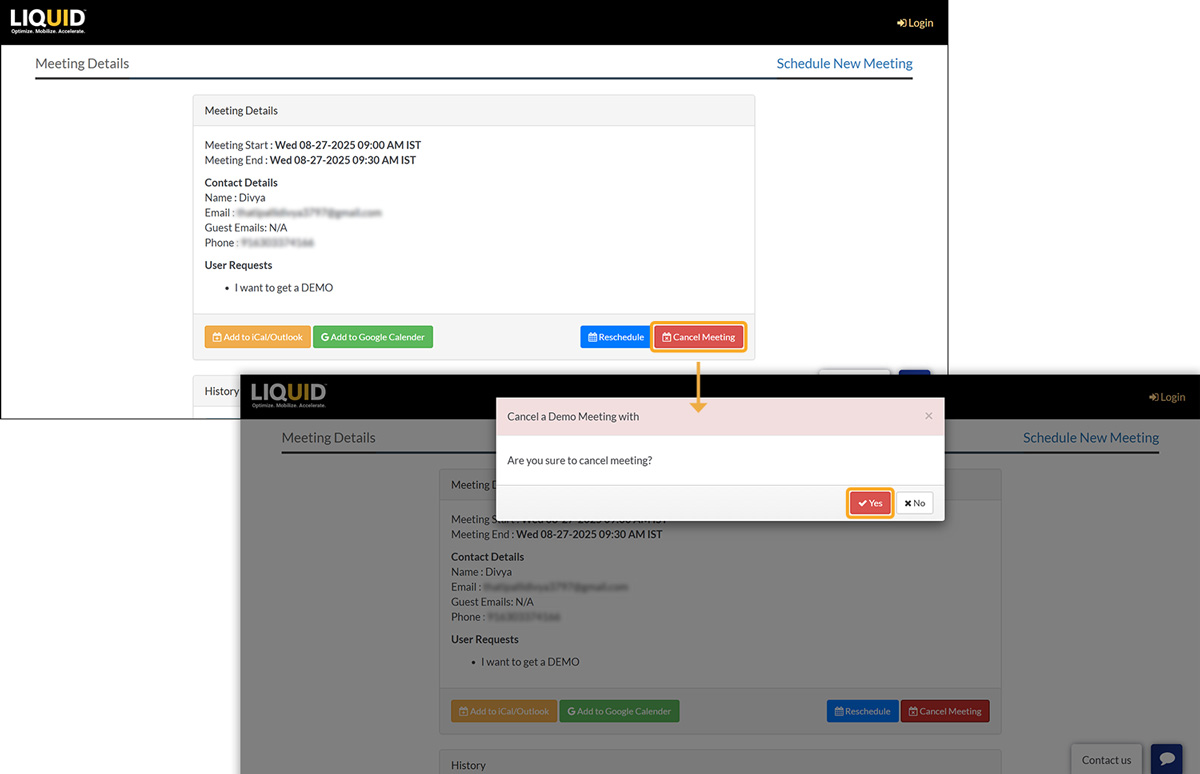Select 'I want to get a DEMO' in top window

click(x=284, y=288)
